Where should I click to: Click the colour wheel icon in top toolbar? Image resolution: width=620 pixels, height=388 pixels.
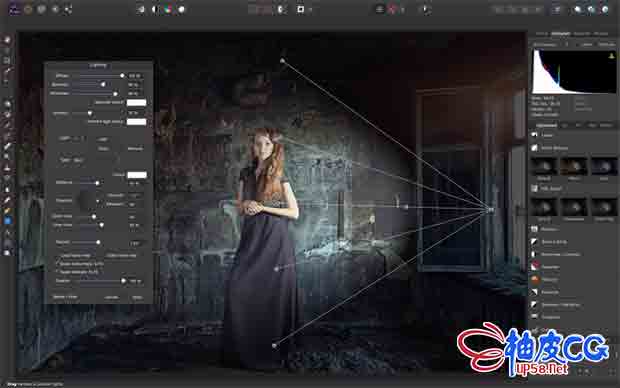tap(168, 9)
